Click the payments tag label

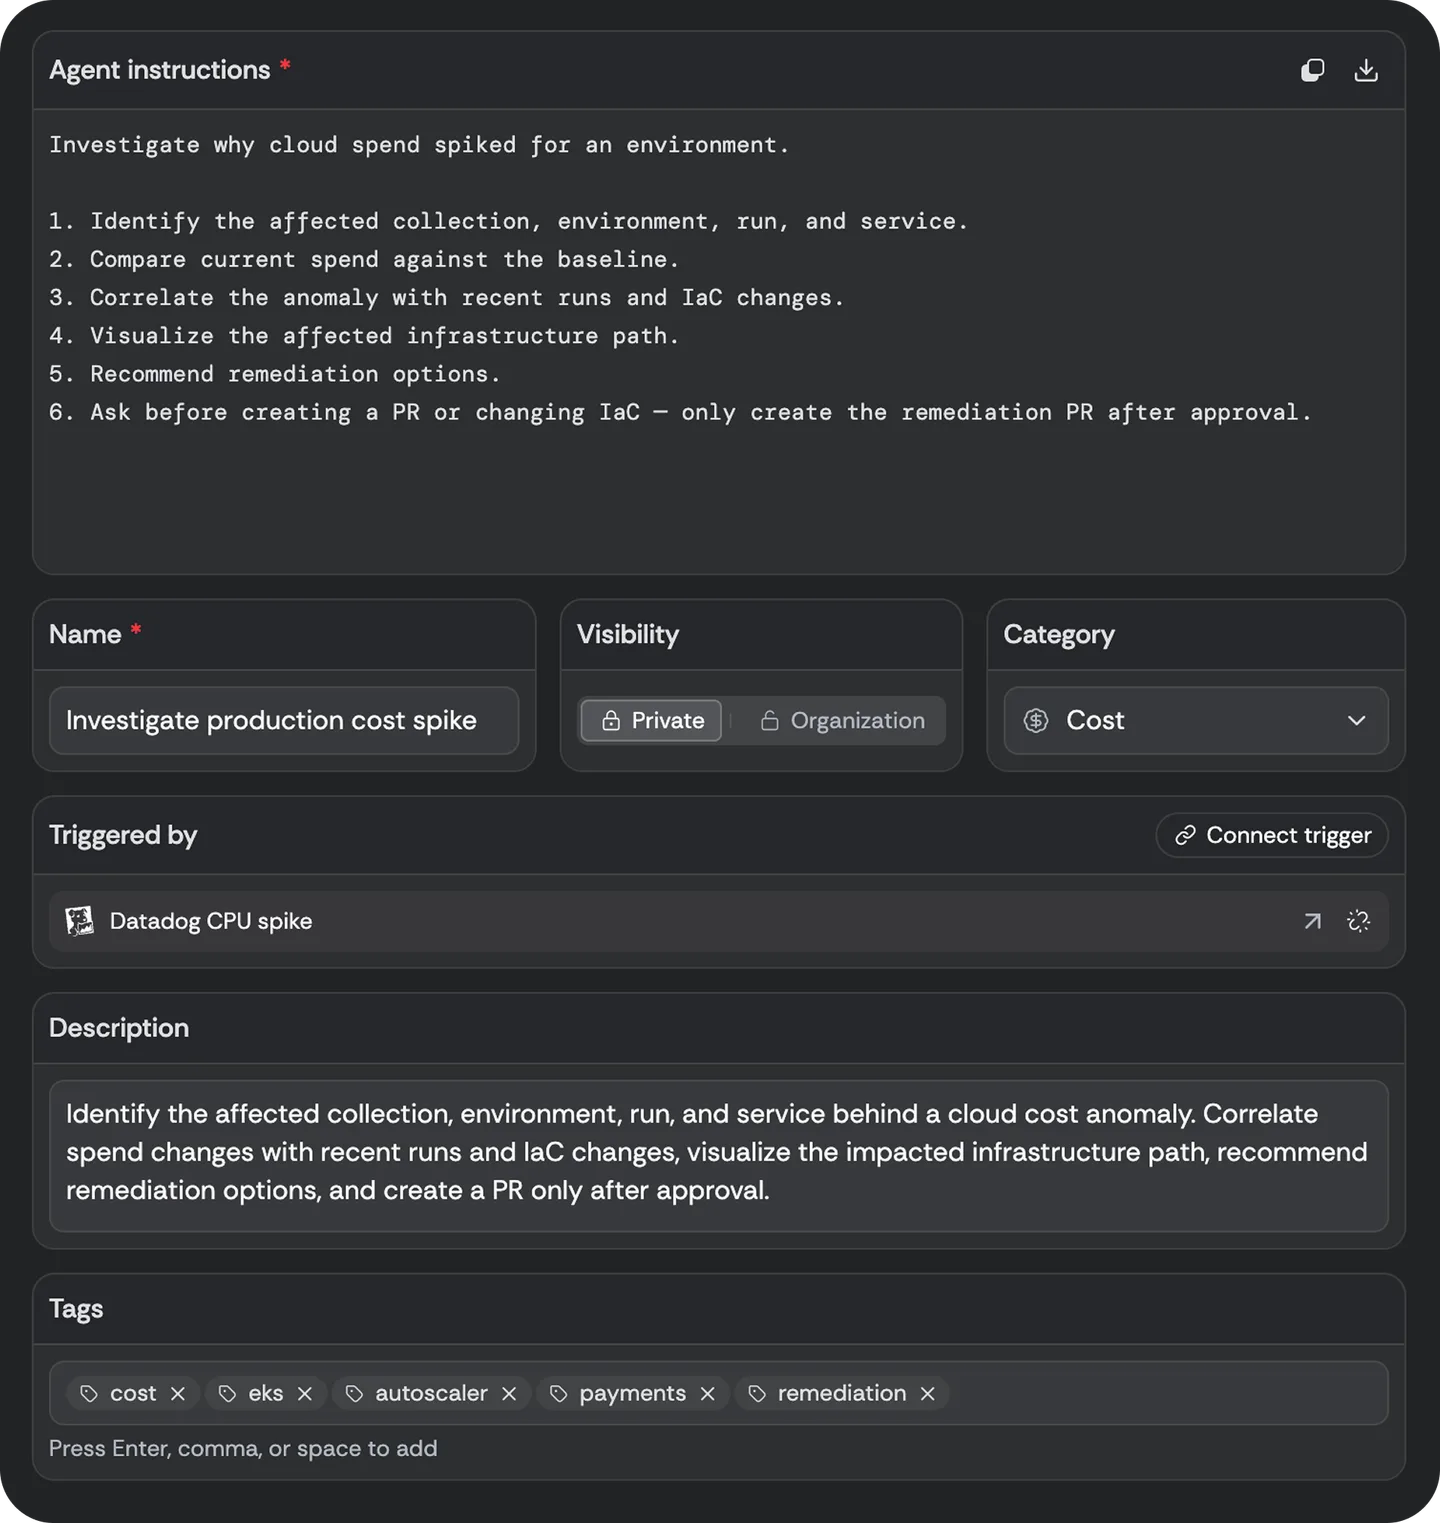pyautogui.click(x=633, y=1393)
